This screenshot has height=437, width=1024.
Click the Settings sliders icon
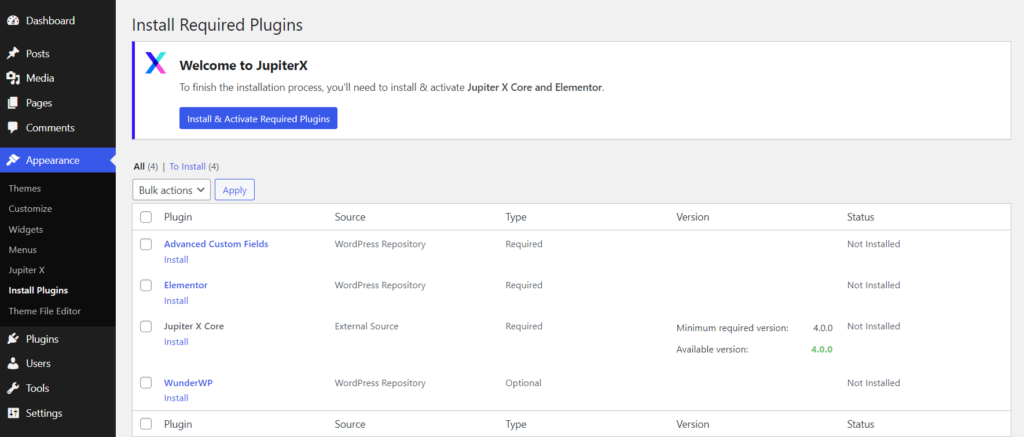click(x=12, y=413)
